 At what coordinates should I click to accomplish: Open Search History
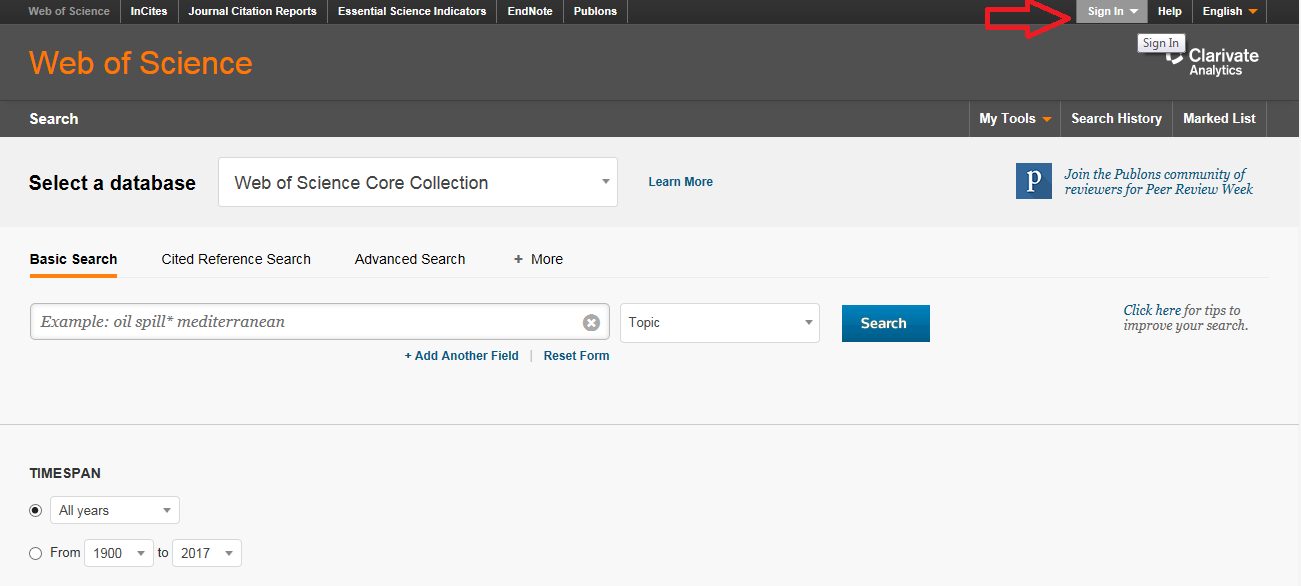[1116, 118]
